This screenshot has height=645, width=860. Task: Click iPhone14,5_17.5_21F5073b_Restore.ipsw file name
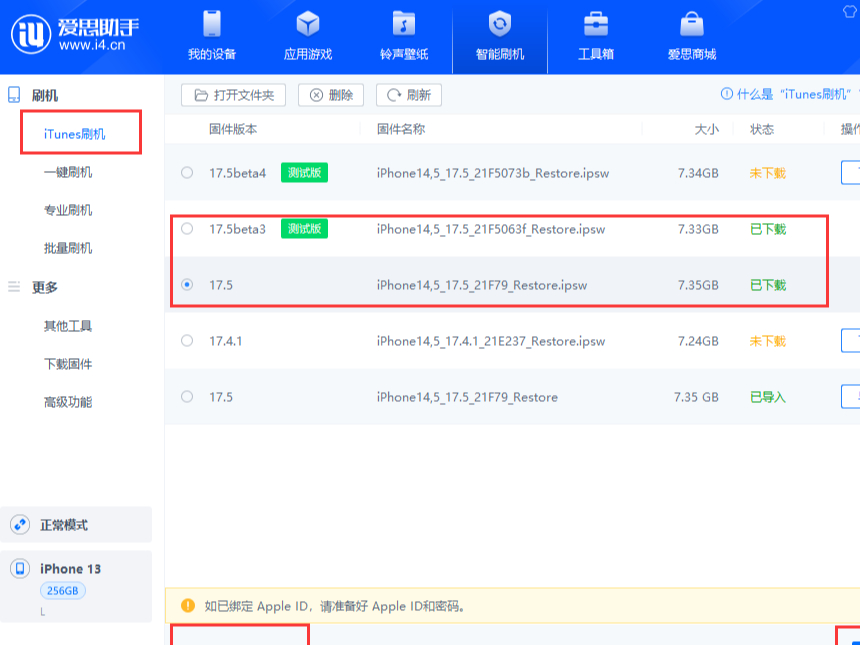pyautogui.click(x=493, y=173)
